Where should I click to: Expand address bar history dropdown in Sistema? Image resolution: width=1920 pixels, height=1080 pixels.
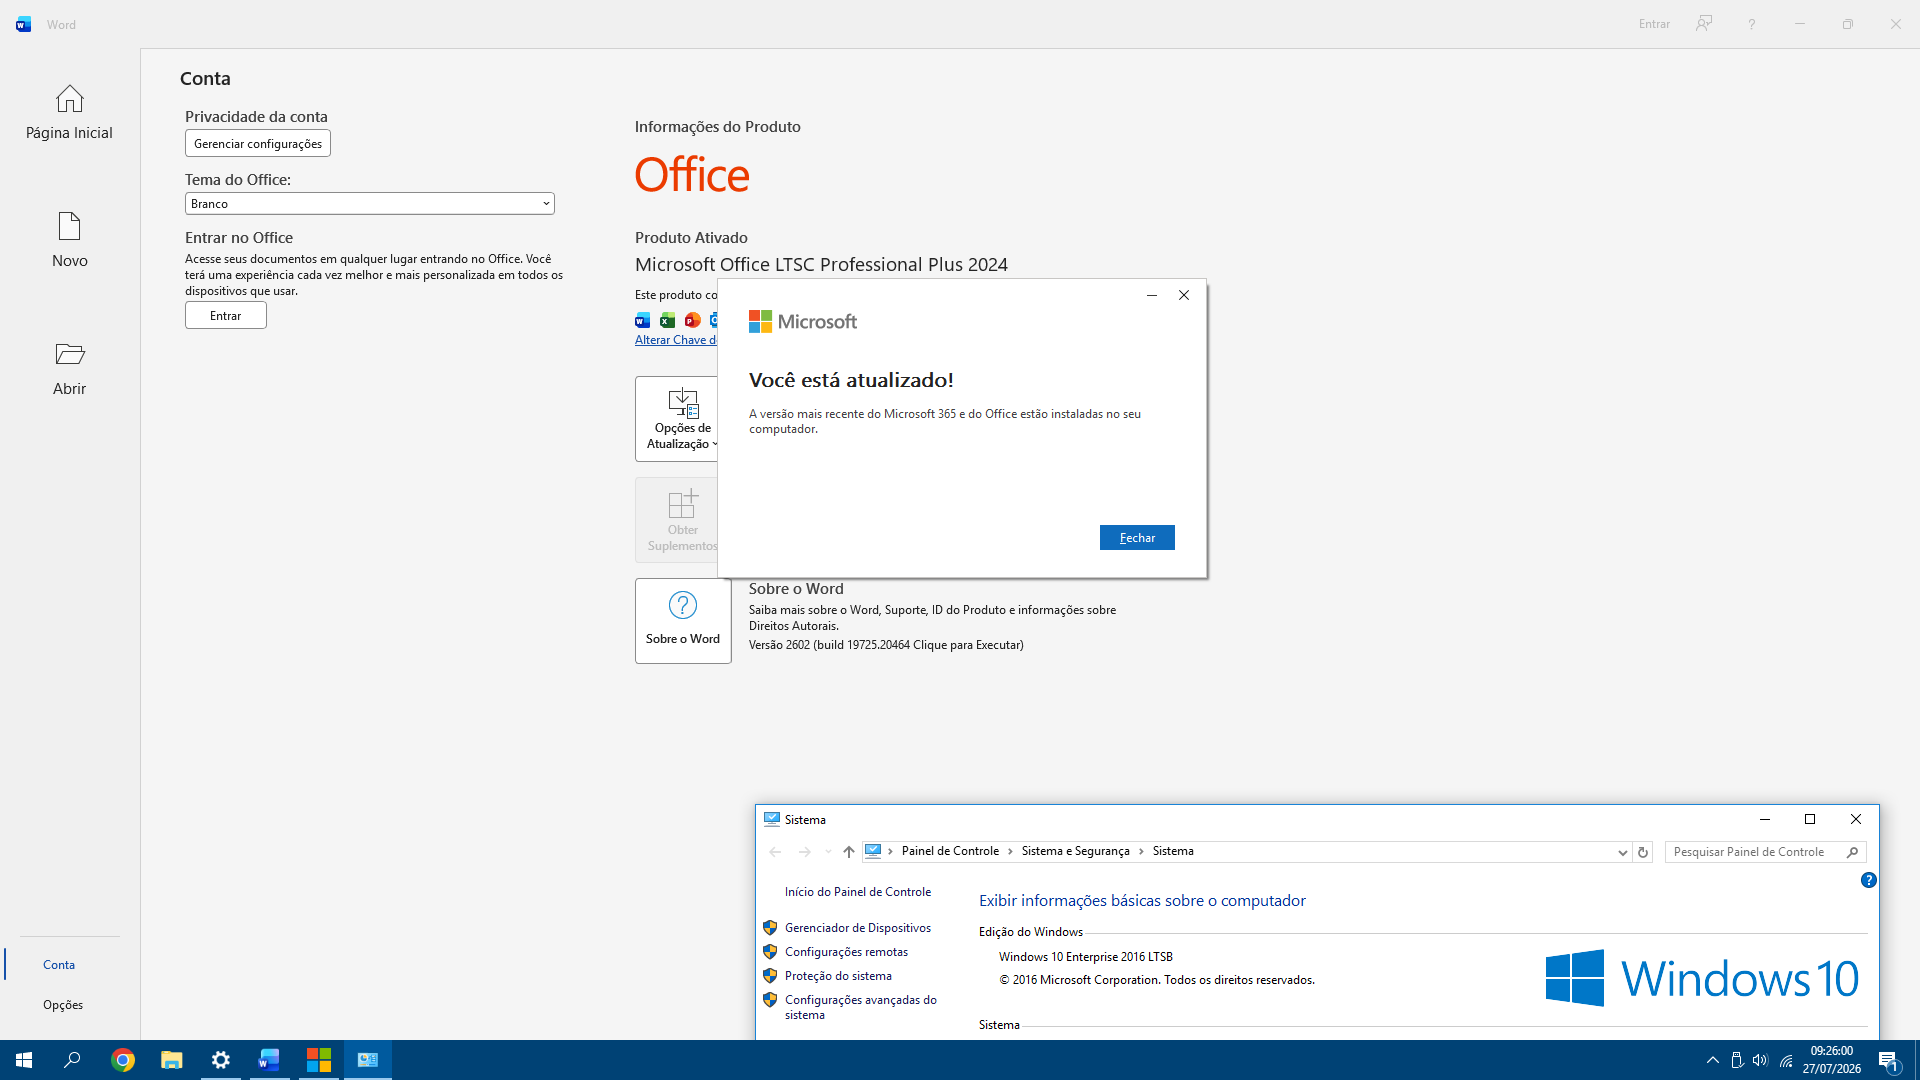[x=1622, y=852]
